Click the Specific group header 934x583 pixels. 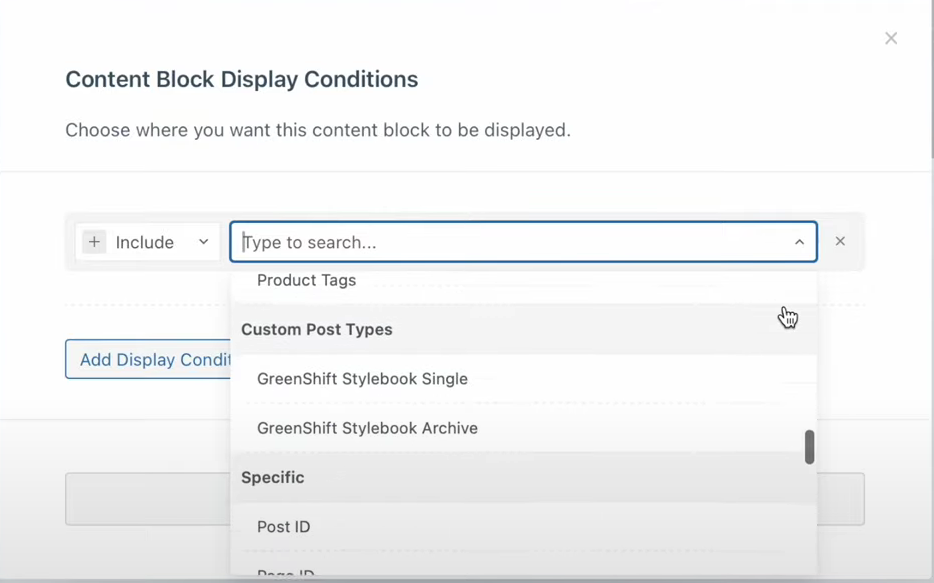point(273,478)
